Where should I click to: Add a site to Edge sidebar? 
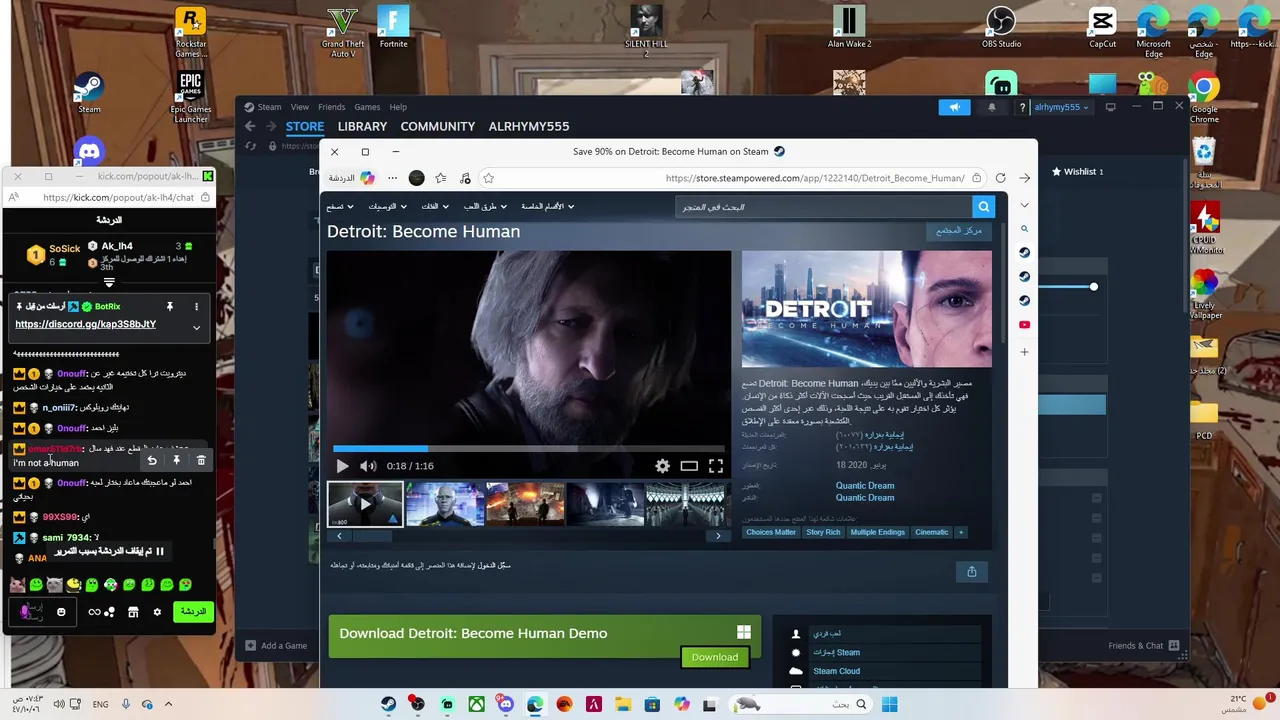point(1024,352)
